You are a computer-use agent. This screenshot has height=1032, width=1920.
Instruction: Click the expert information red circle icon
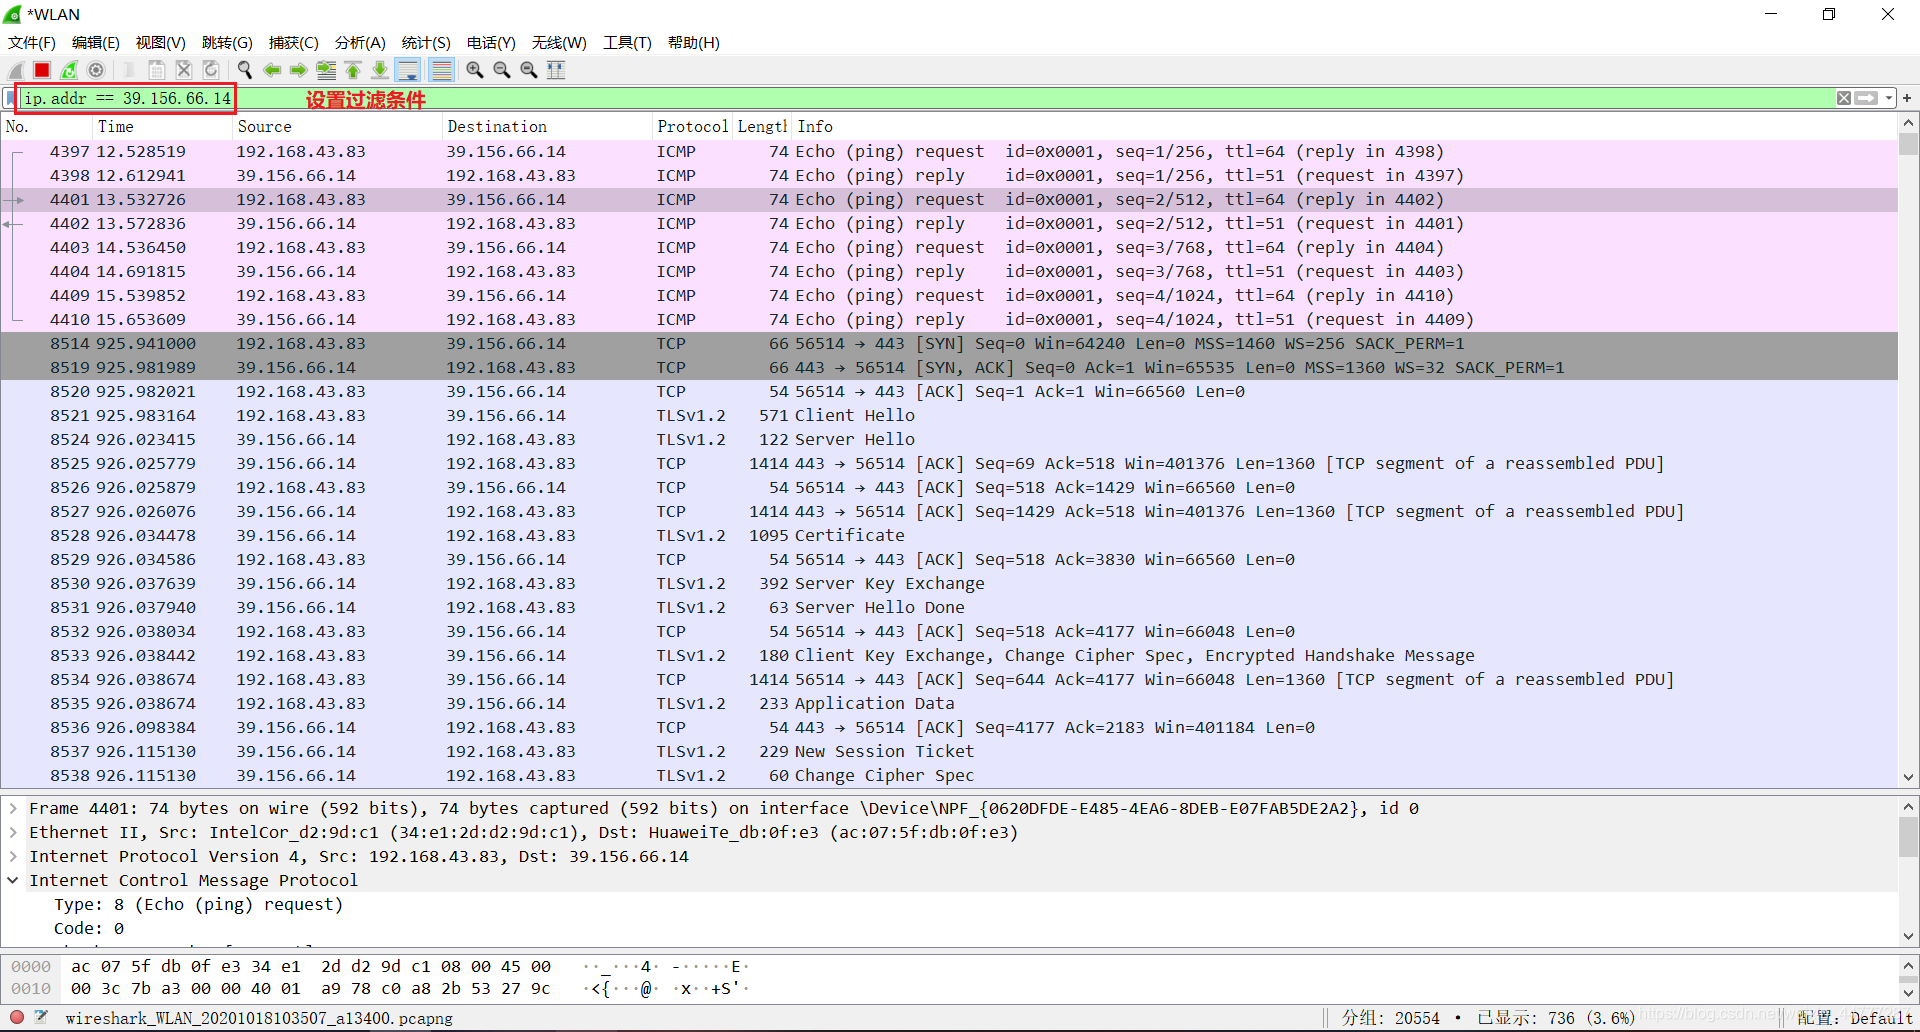pyautogui.click(x=16, y=1017)
